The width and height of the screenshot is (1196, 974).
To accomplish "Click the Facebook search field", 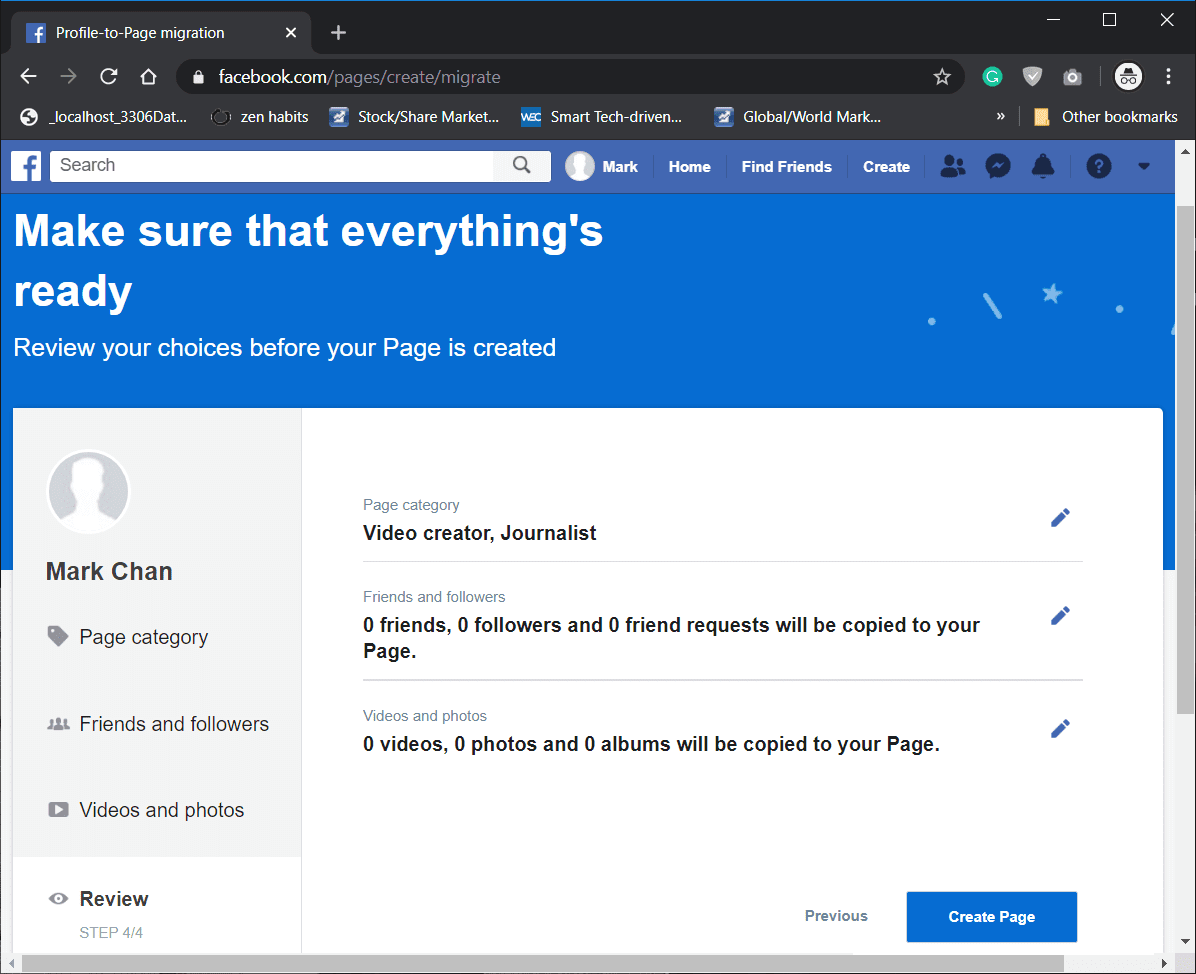I will [x=272, y=166].
